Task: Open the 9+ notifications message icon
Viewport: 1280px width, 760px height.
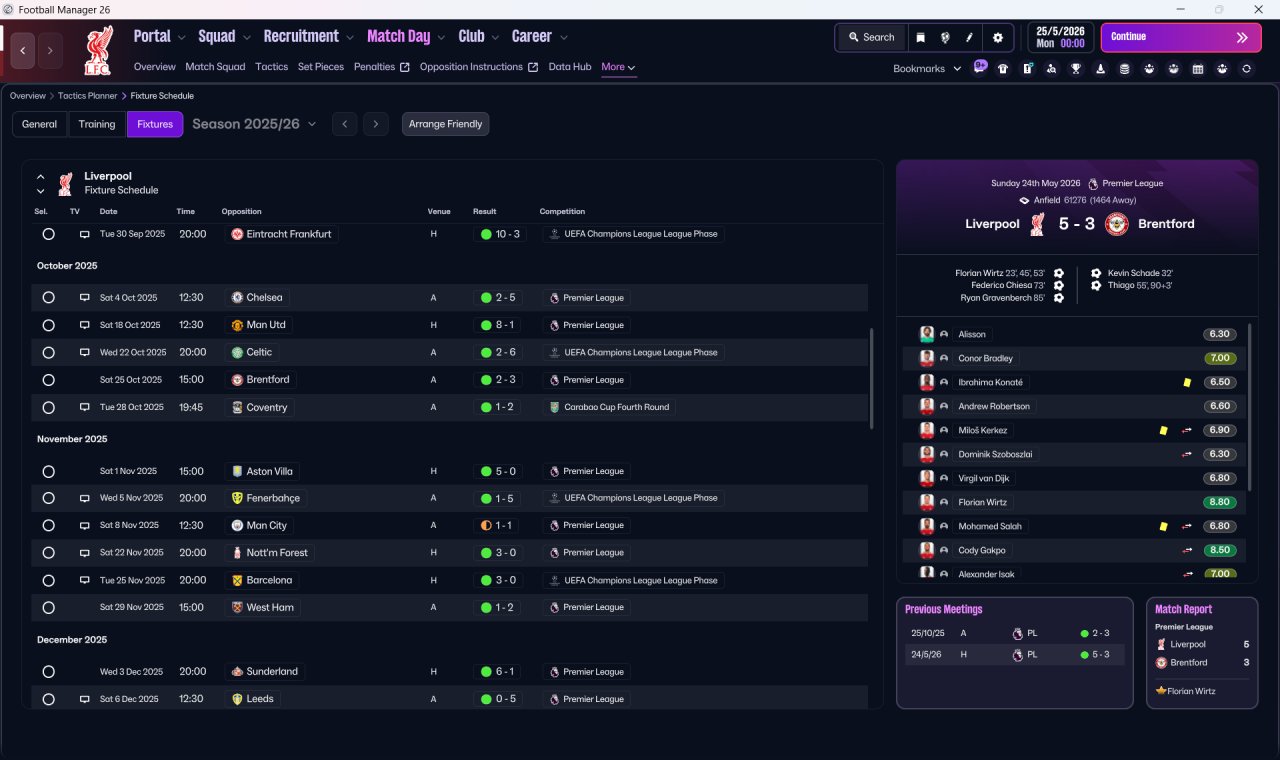Action: pyautogui.click(x=980, y=67)
